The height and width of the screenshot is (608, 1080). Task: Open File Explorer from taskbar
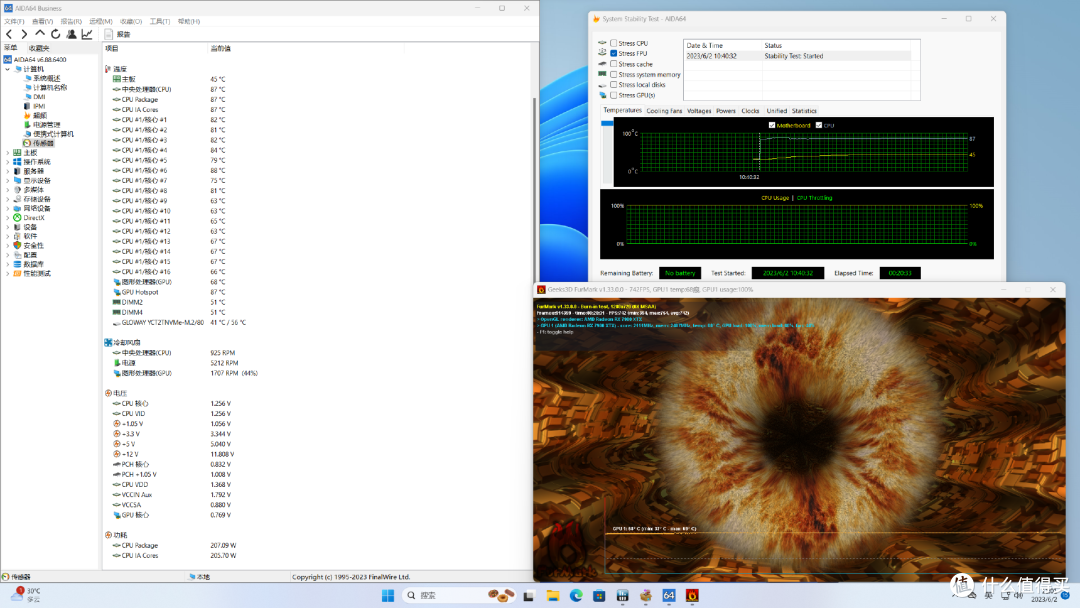click(x=552, y=595)
